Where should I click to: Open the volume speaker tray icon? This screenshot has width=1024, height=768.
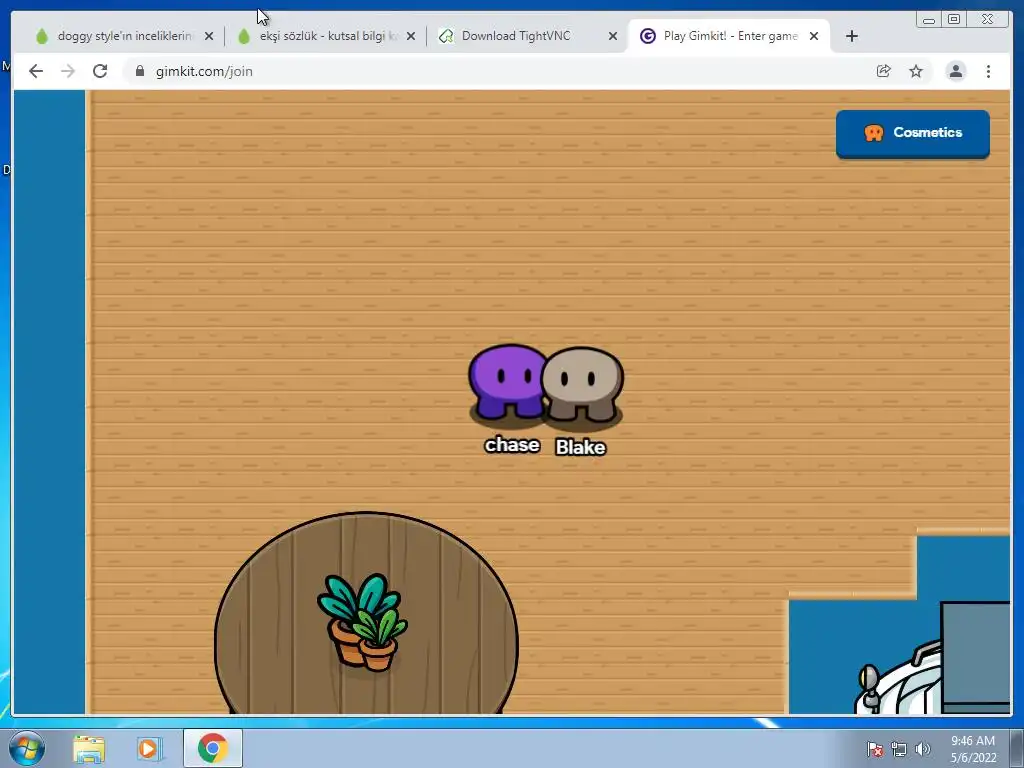(923, 749)
